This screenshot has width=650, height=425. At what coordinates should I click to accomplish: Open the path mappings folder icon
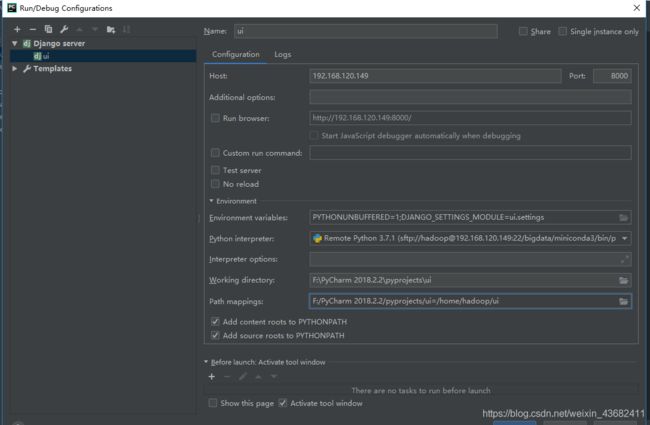coord(623,301)
